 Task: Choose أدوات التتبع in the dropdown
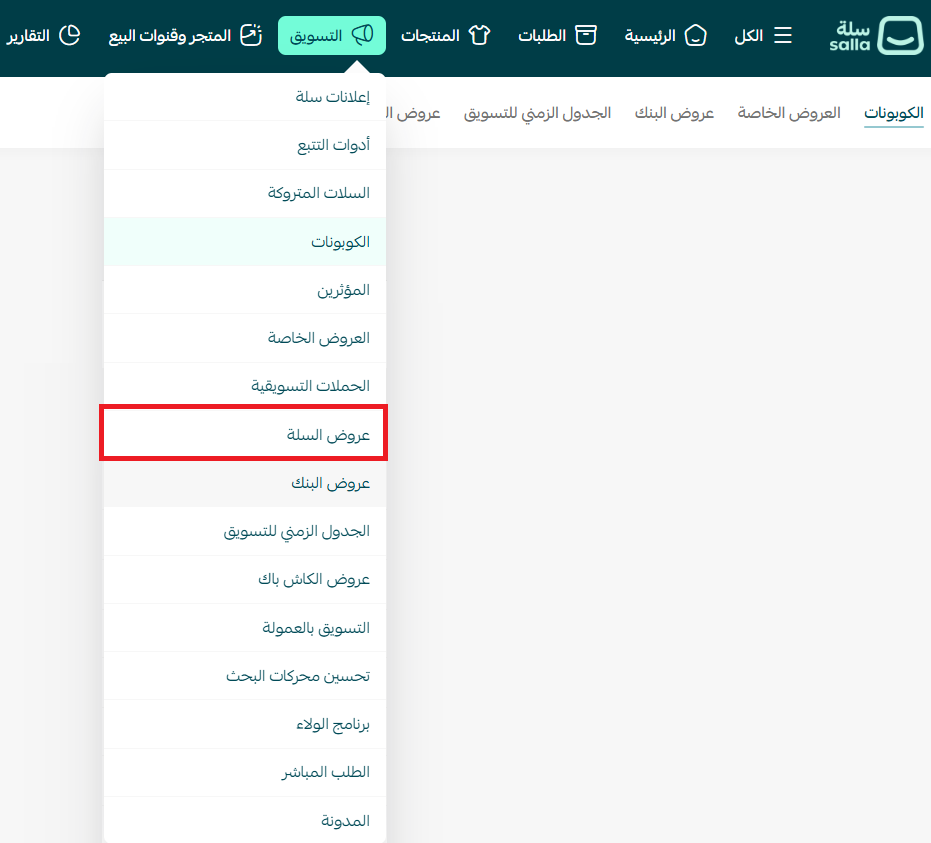point(333,145)
